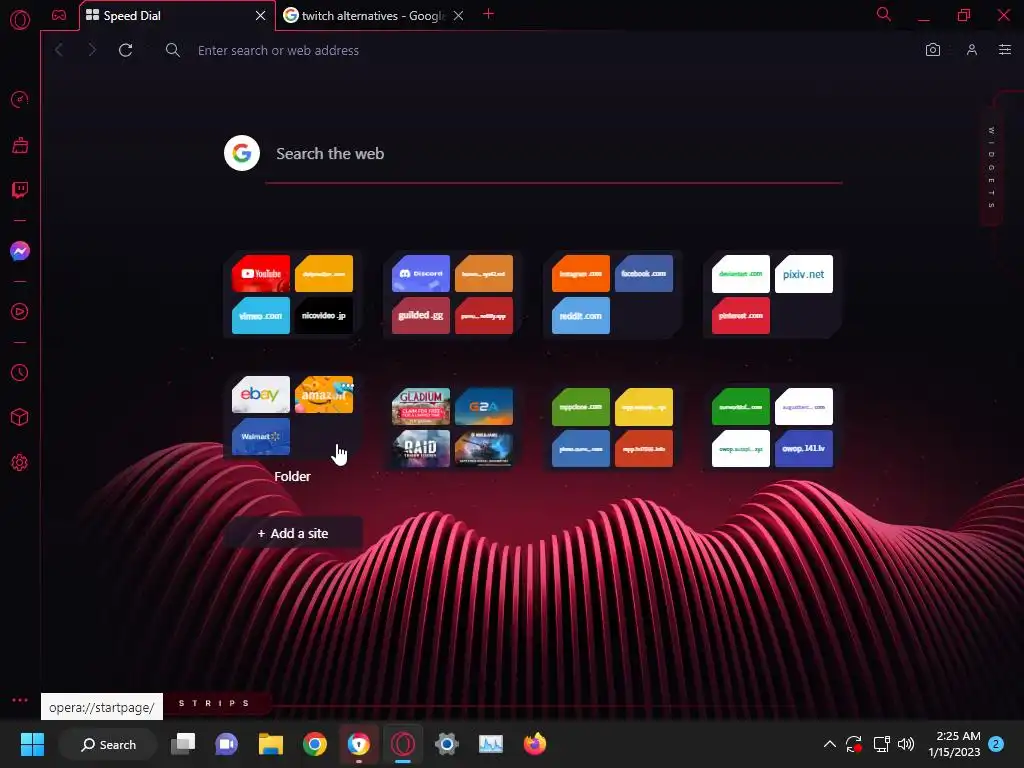Open GX Control speedometer in sidebar
Image resolution: width=1024 pixels, height=768 pixels.
pyautogui.click(x=20, y=99)
